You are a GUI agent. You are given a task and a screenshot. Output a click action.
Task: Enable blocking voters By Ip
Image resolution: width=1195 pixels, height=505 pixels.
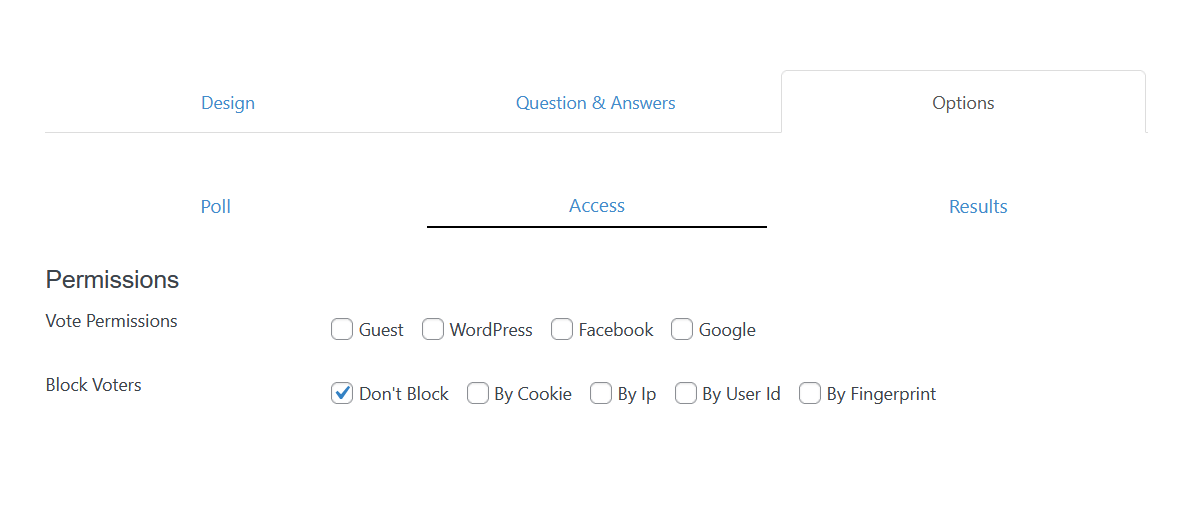tap(601, 394)
